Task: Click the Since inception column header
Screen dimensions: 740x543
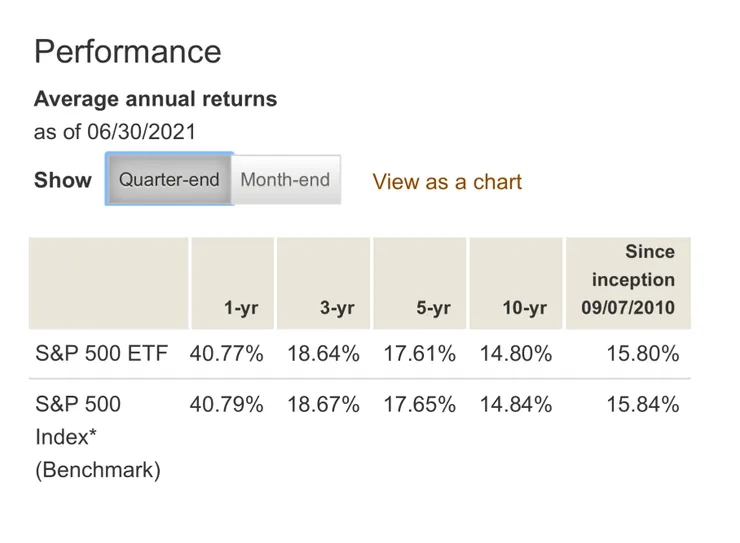Action: (x=628, y=280)
